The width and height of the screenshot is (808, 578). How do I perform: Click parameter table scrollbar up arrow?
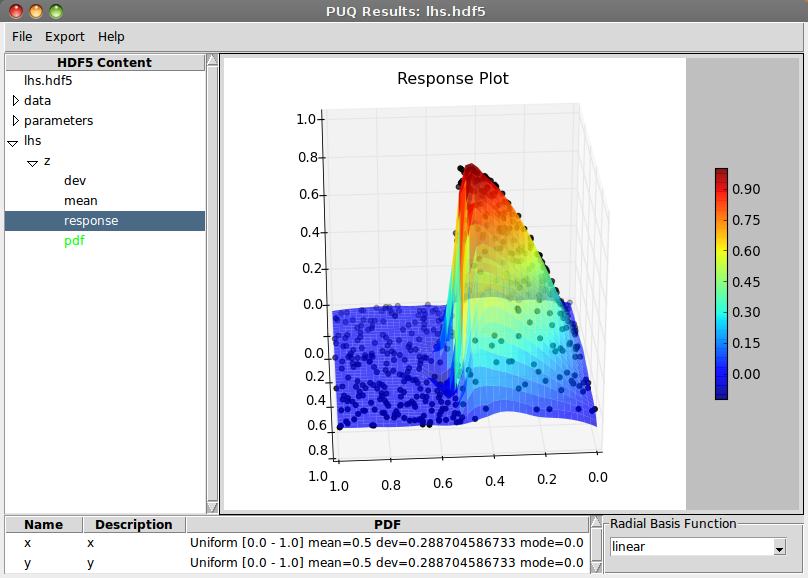[596, 522]
